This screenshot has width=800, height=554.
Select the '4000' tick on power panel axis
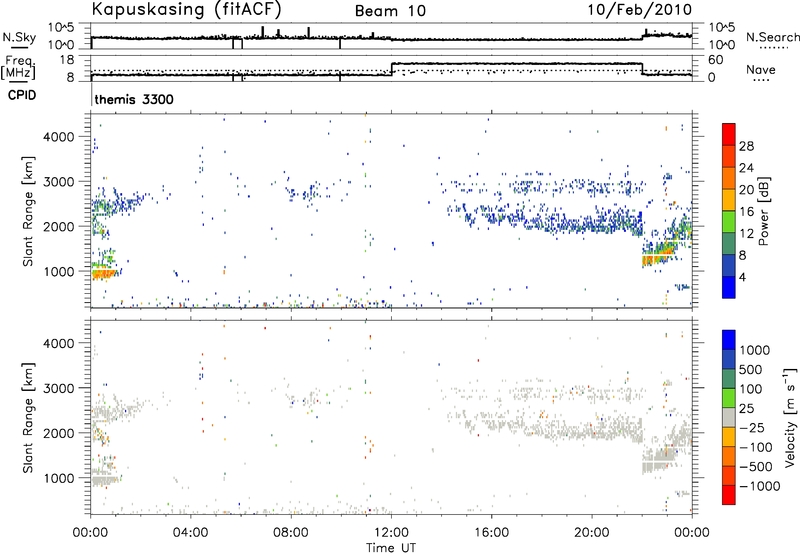pos(58,137)
